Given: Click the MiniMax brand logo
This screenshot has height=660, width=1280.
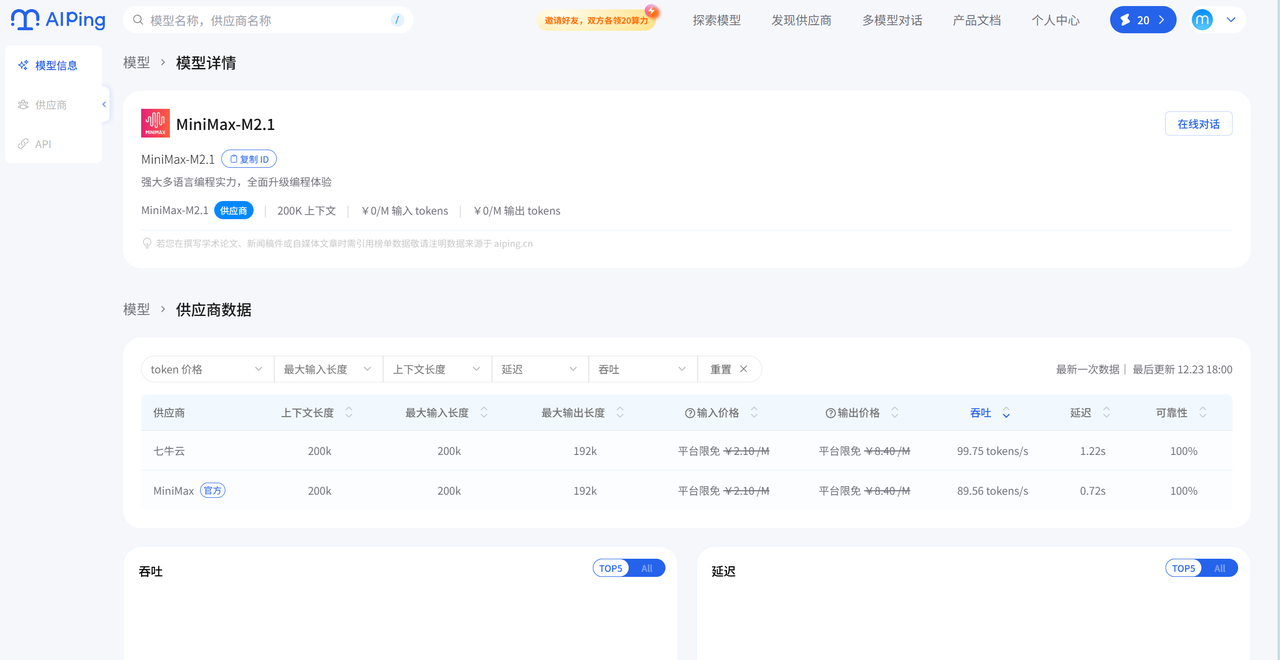Looking at the screenshot, I should [x=155, y=123].
